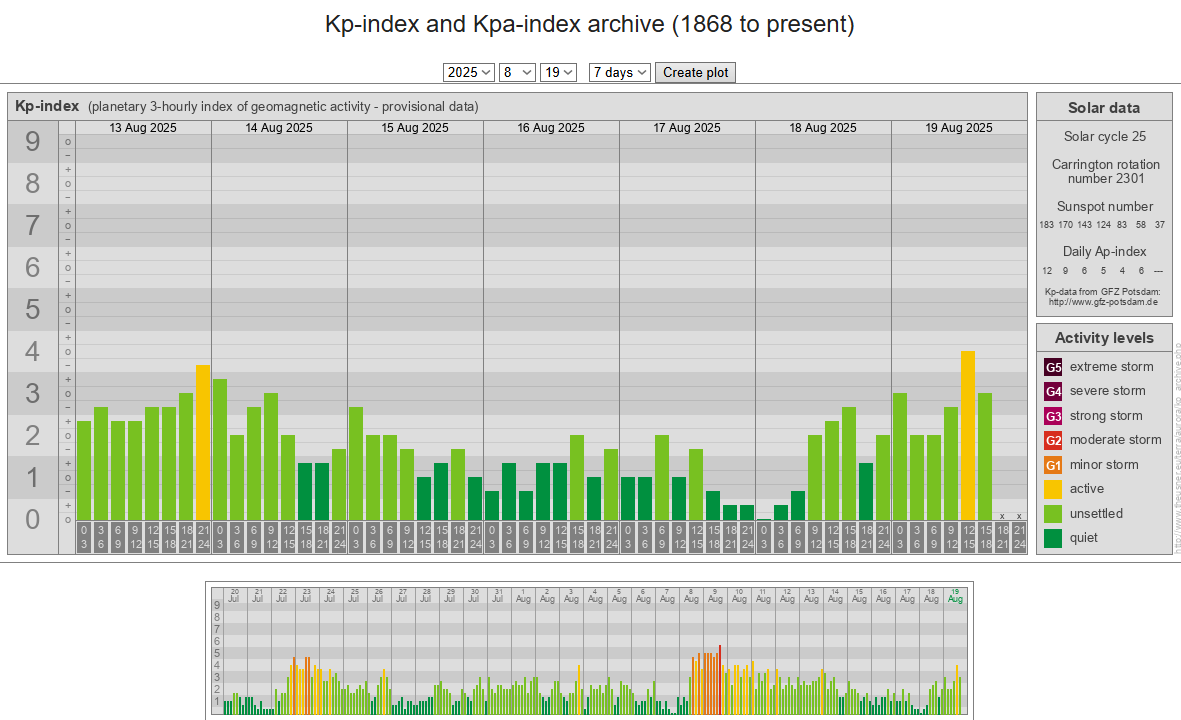Click the 18 Aug 2025 date header
The height and width of the screenshot is (720, 1181).
[x=822, y=128]
